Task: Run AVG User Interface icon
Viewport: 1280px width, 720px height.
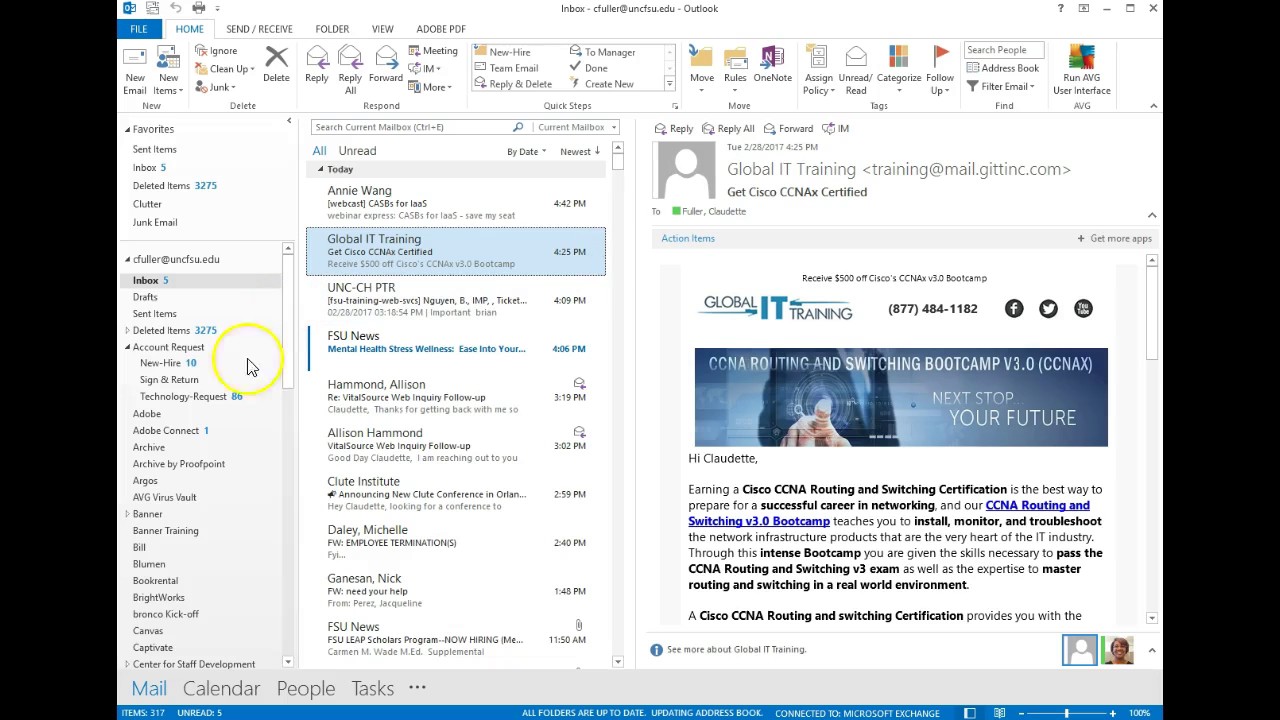Action: click(x=1081, y=58)
